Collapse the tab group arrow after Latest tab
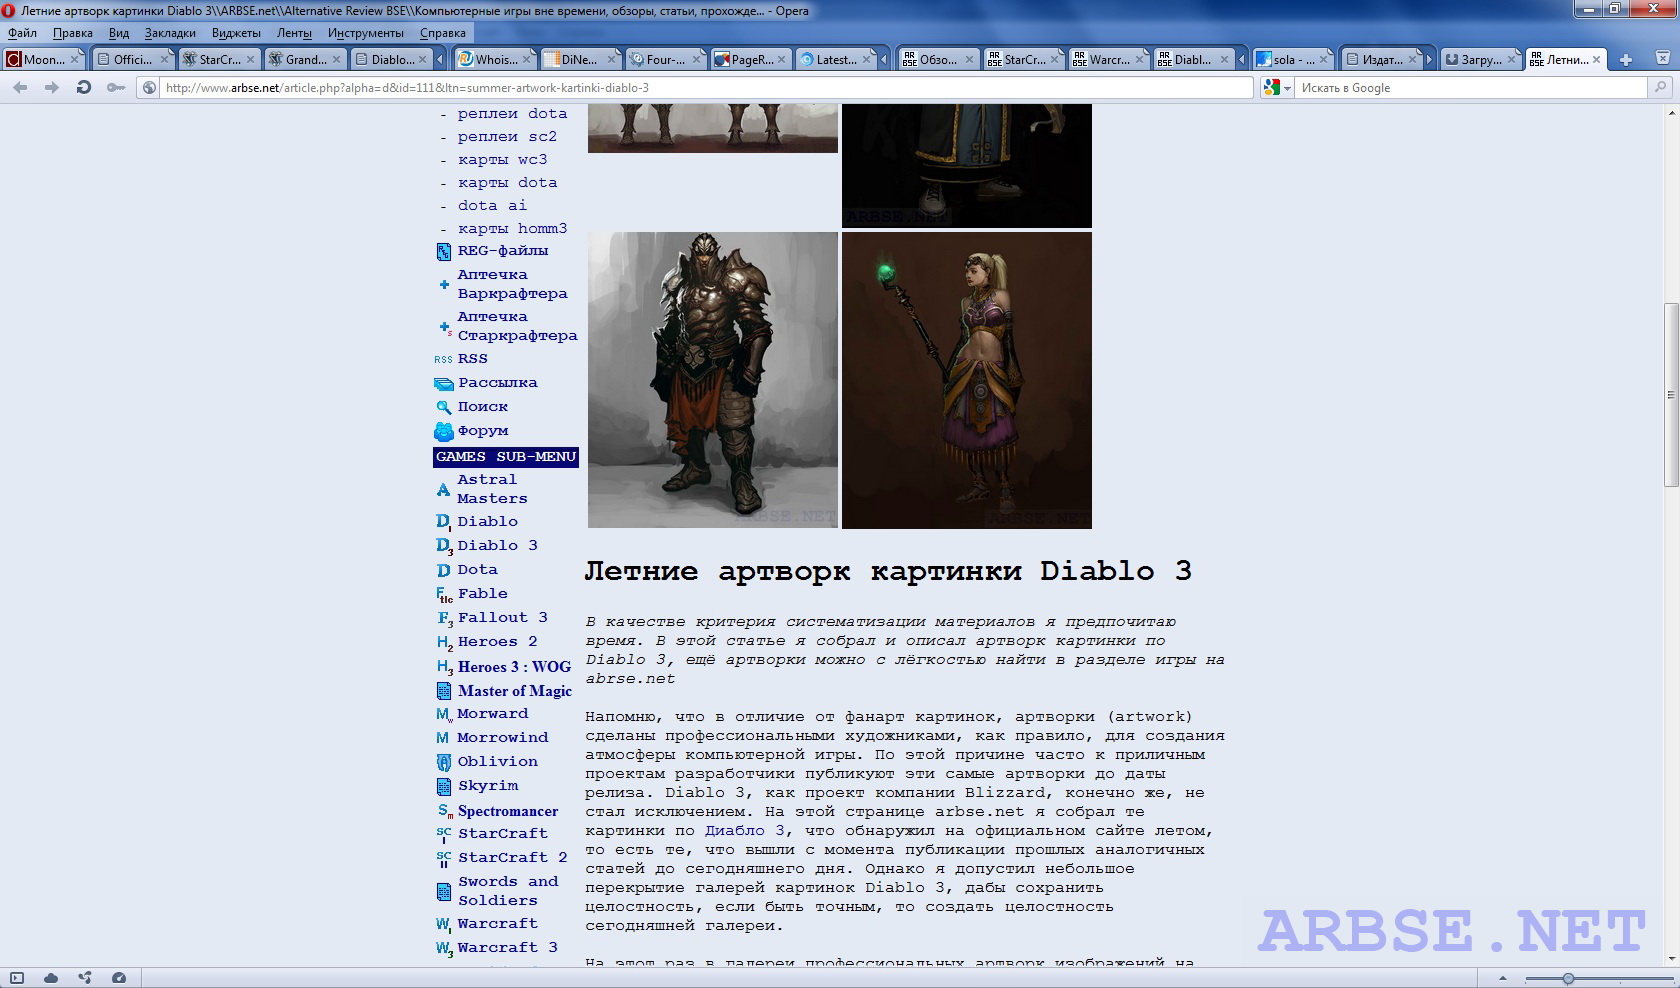1680x988 pixels. tap(884, 60)
